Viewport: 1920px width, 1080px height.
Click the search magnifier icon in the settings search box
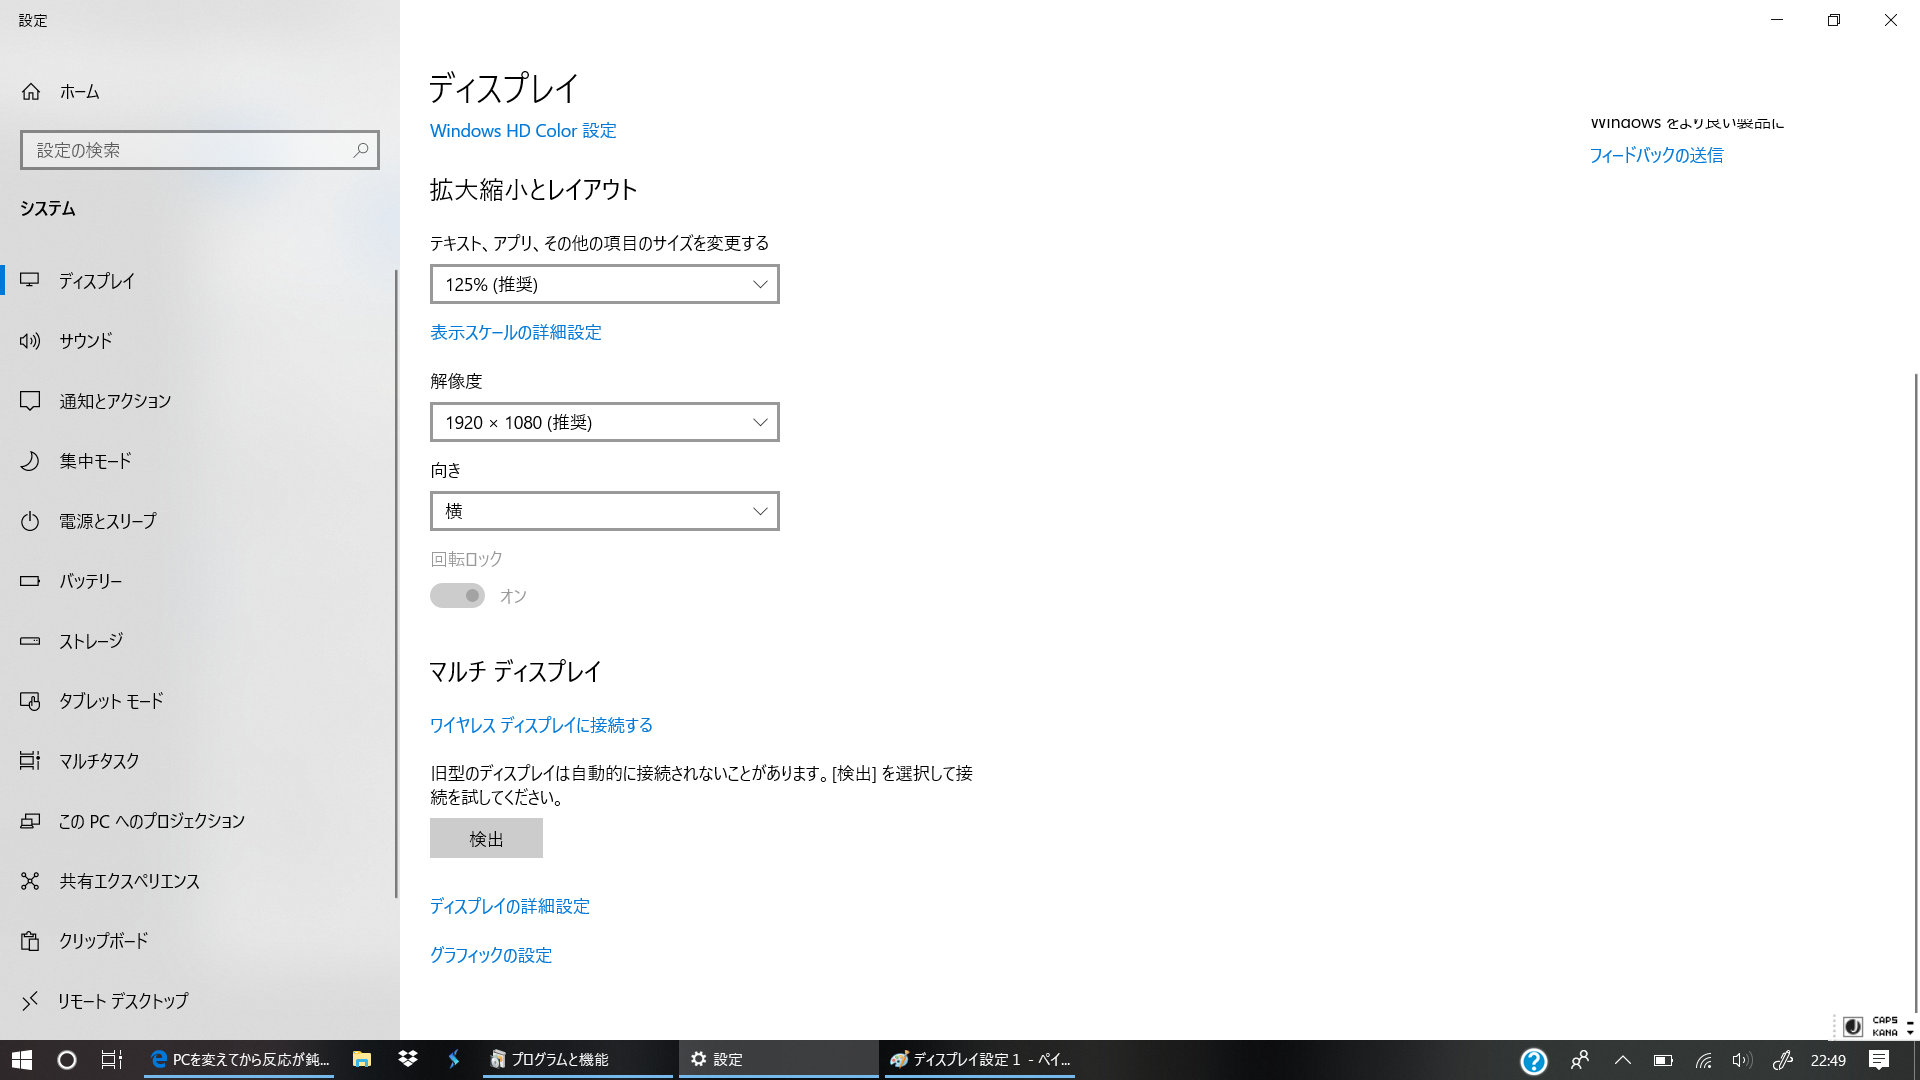pos(360,150)
